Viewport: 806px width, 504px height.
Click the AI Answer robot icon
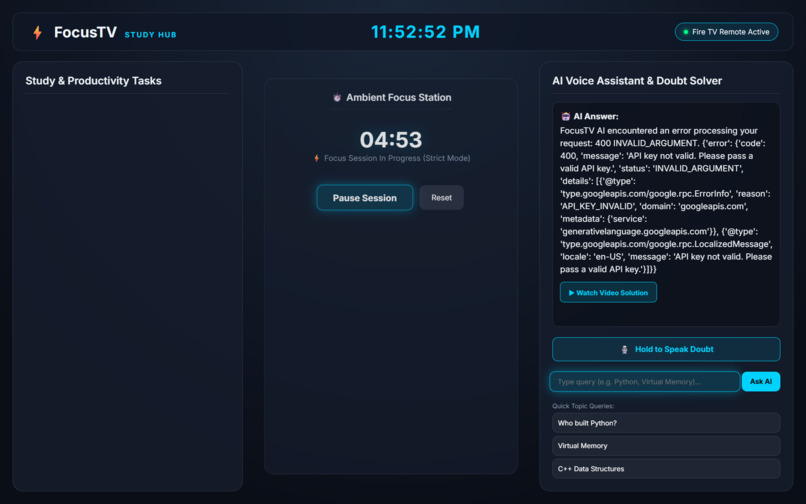point(565,116)
